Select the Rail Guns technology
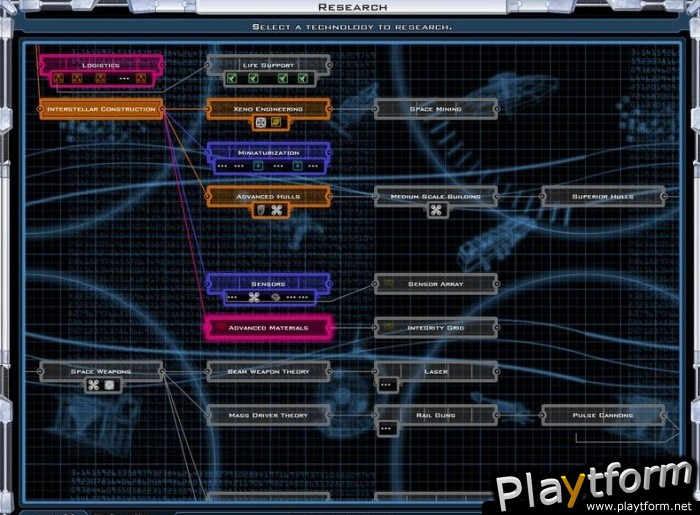700x515 pixels. point(436,415)
